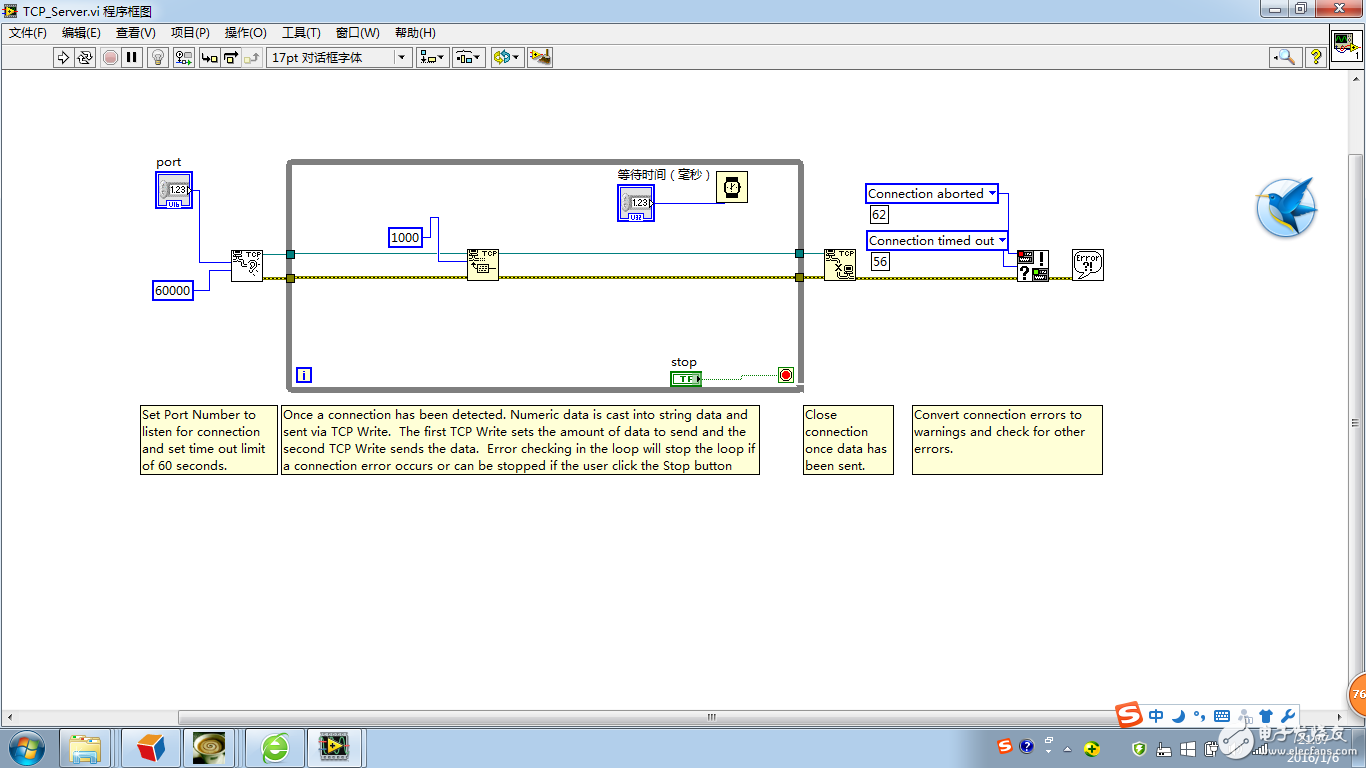Toggle the Sogou moon half-width mode

[x=1178, y=716]
